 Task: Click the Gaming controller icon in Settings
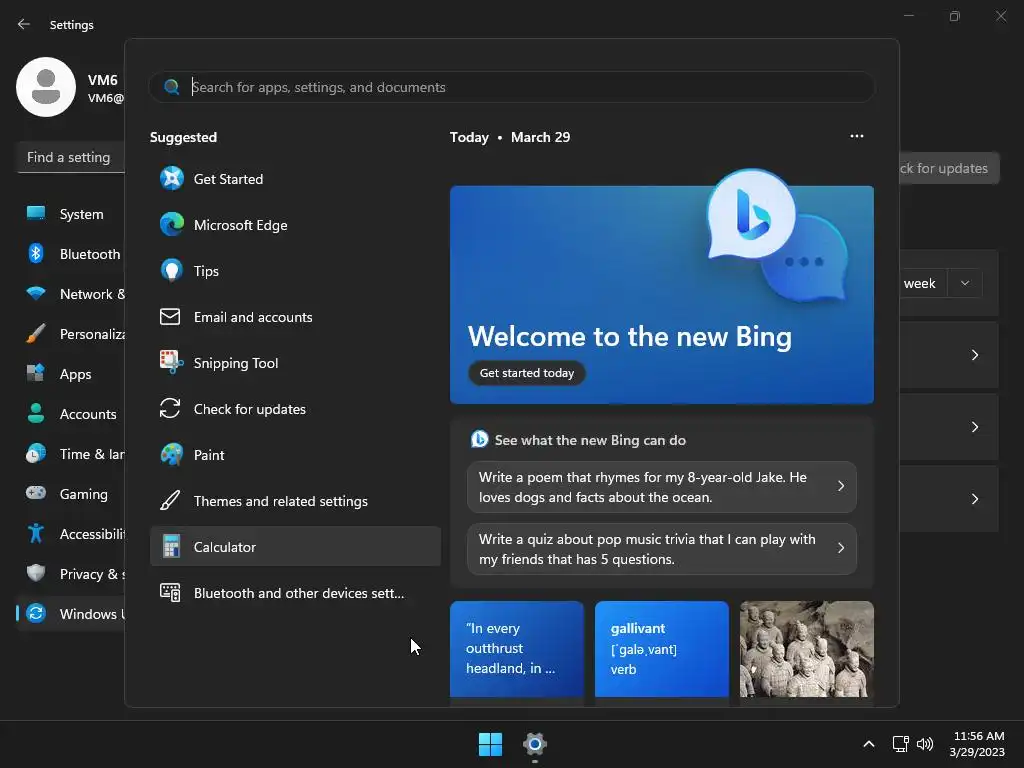coord(36,493)
